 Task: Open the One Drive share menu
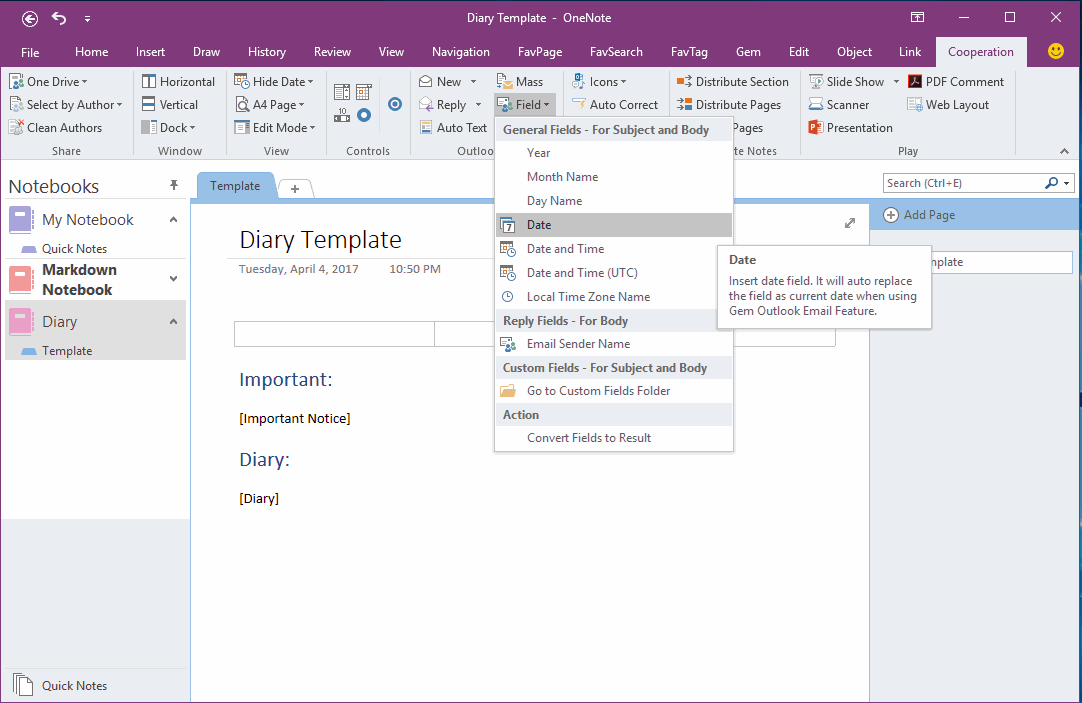point(48,81)
